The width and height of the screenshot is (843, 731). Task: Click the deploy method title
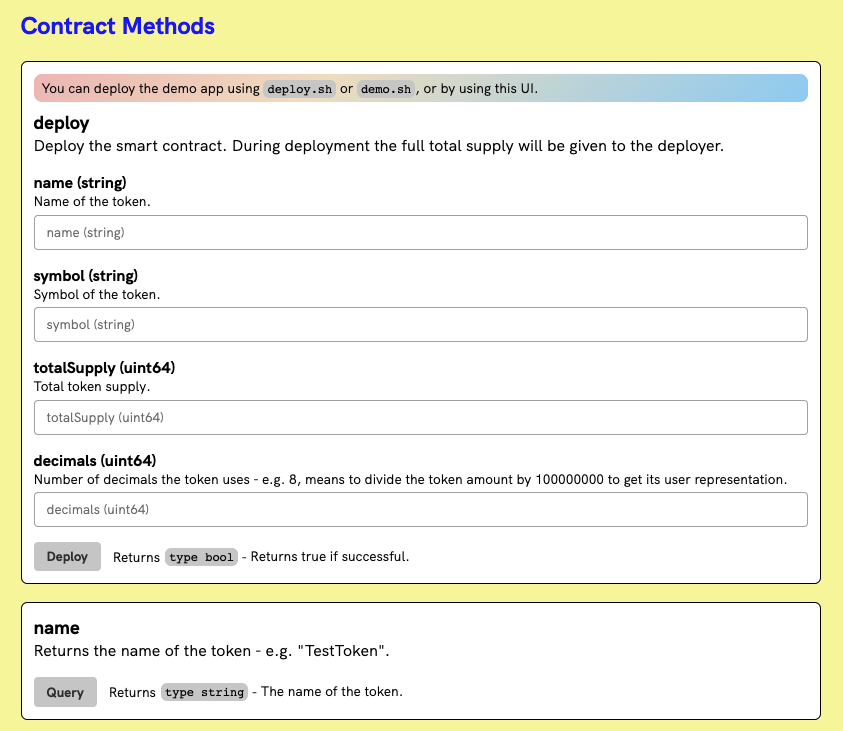coord(61,123)
